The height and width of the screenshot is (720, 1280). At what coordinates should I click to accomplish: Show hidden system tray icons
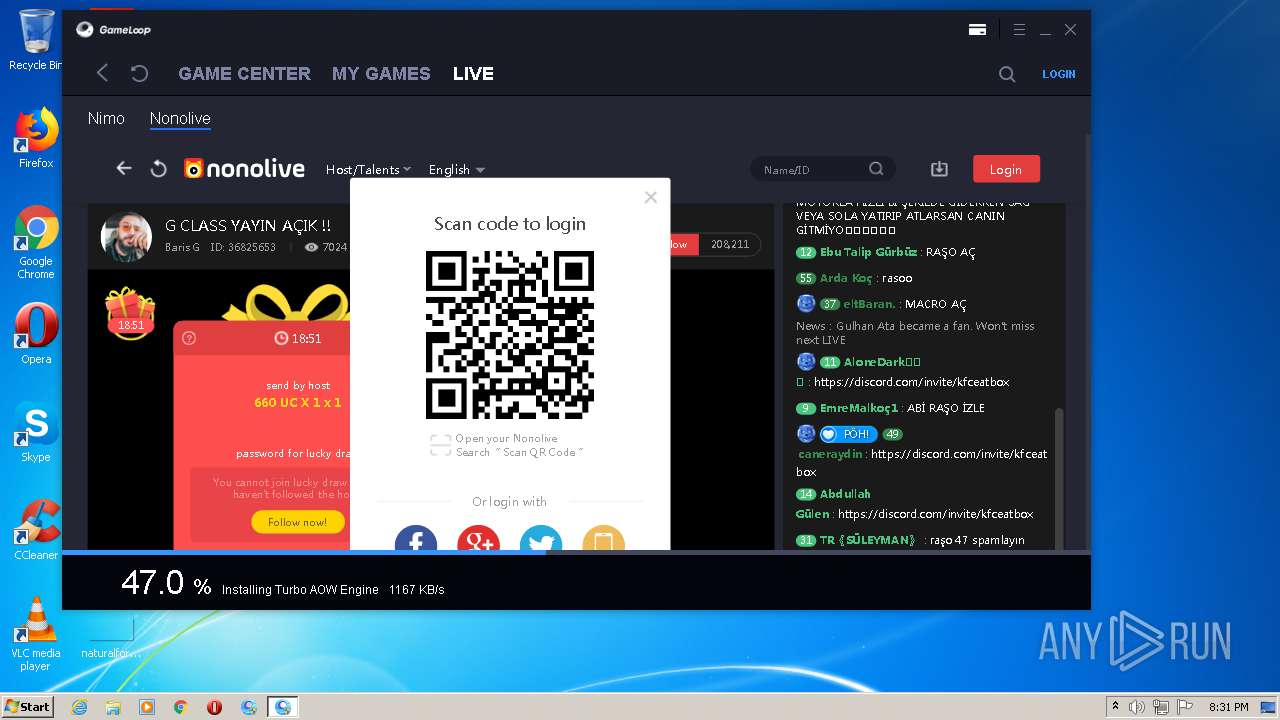(x=1116, y=707)
